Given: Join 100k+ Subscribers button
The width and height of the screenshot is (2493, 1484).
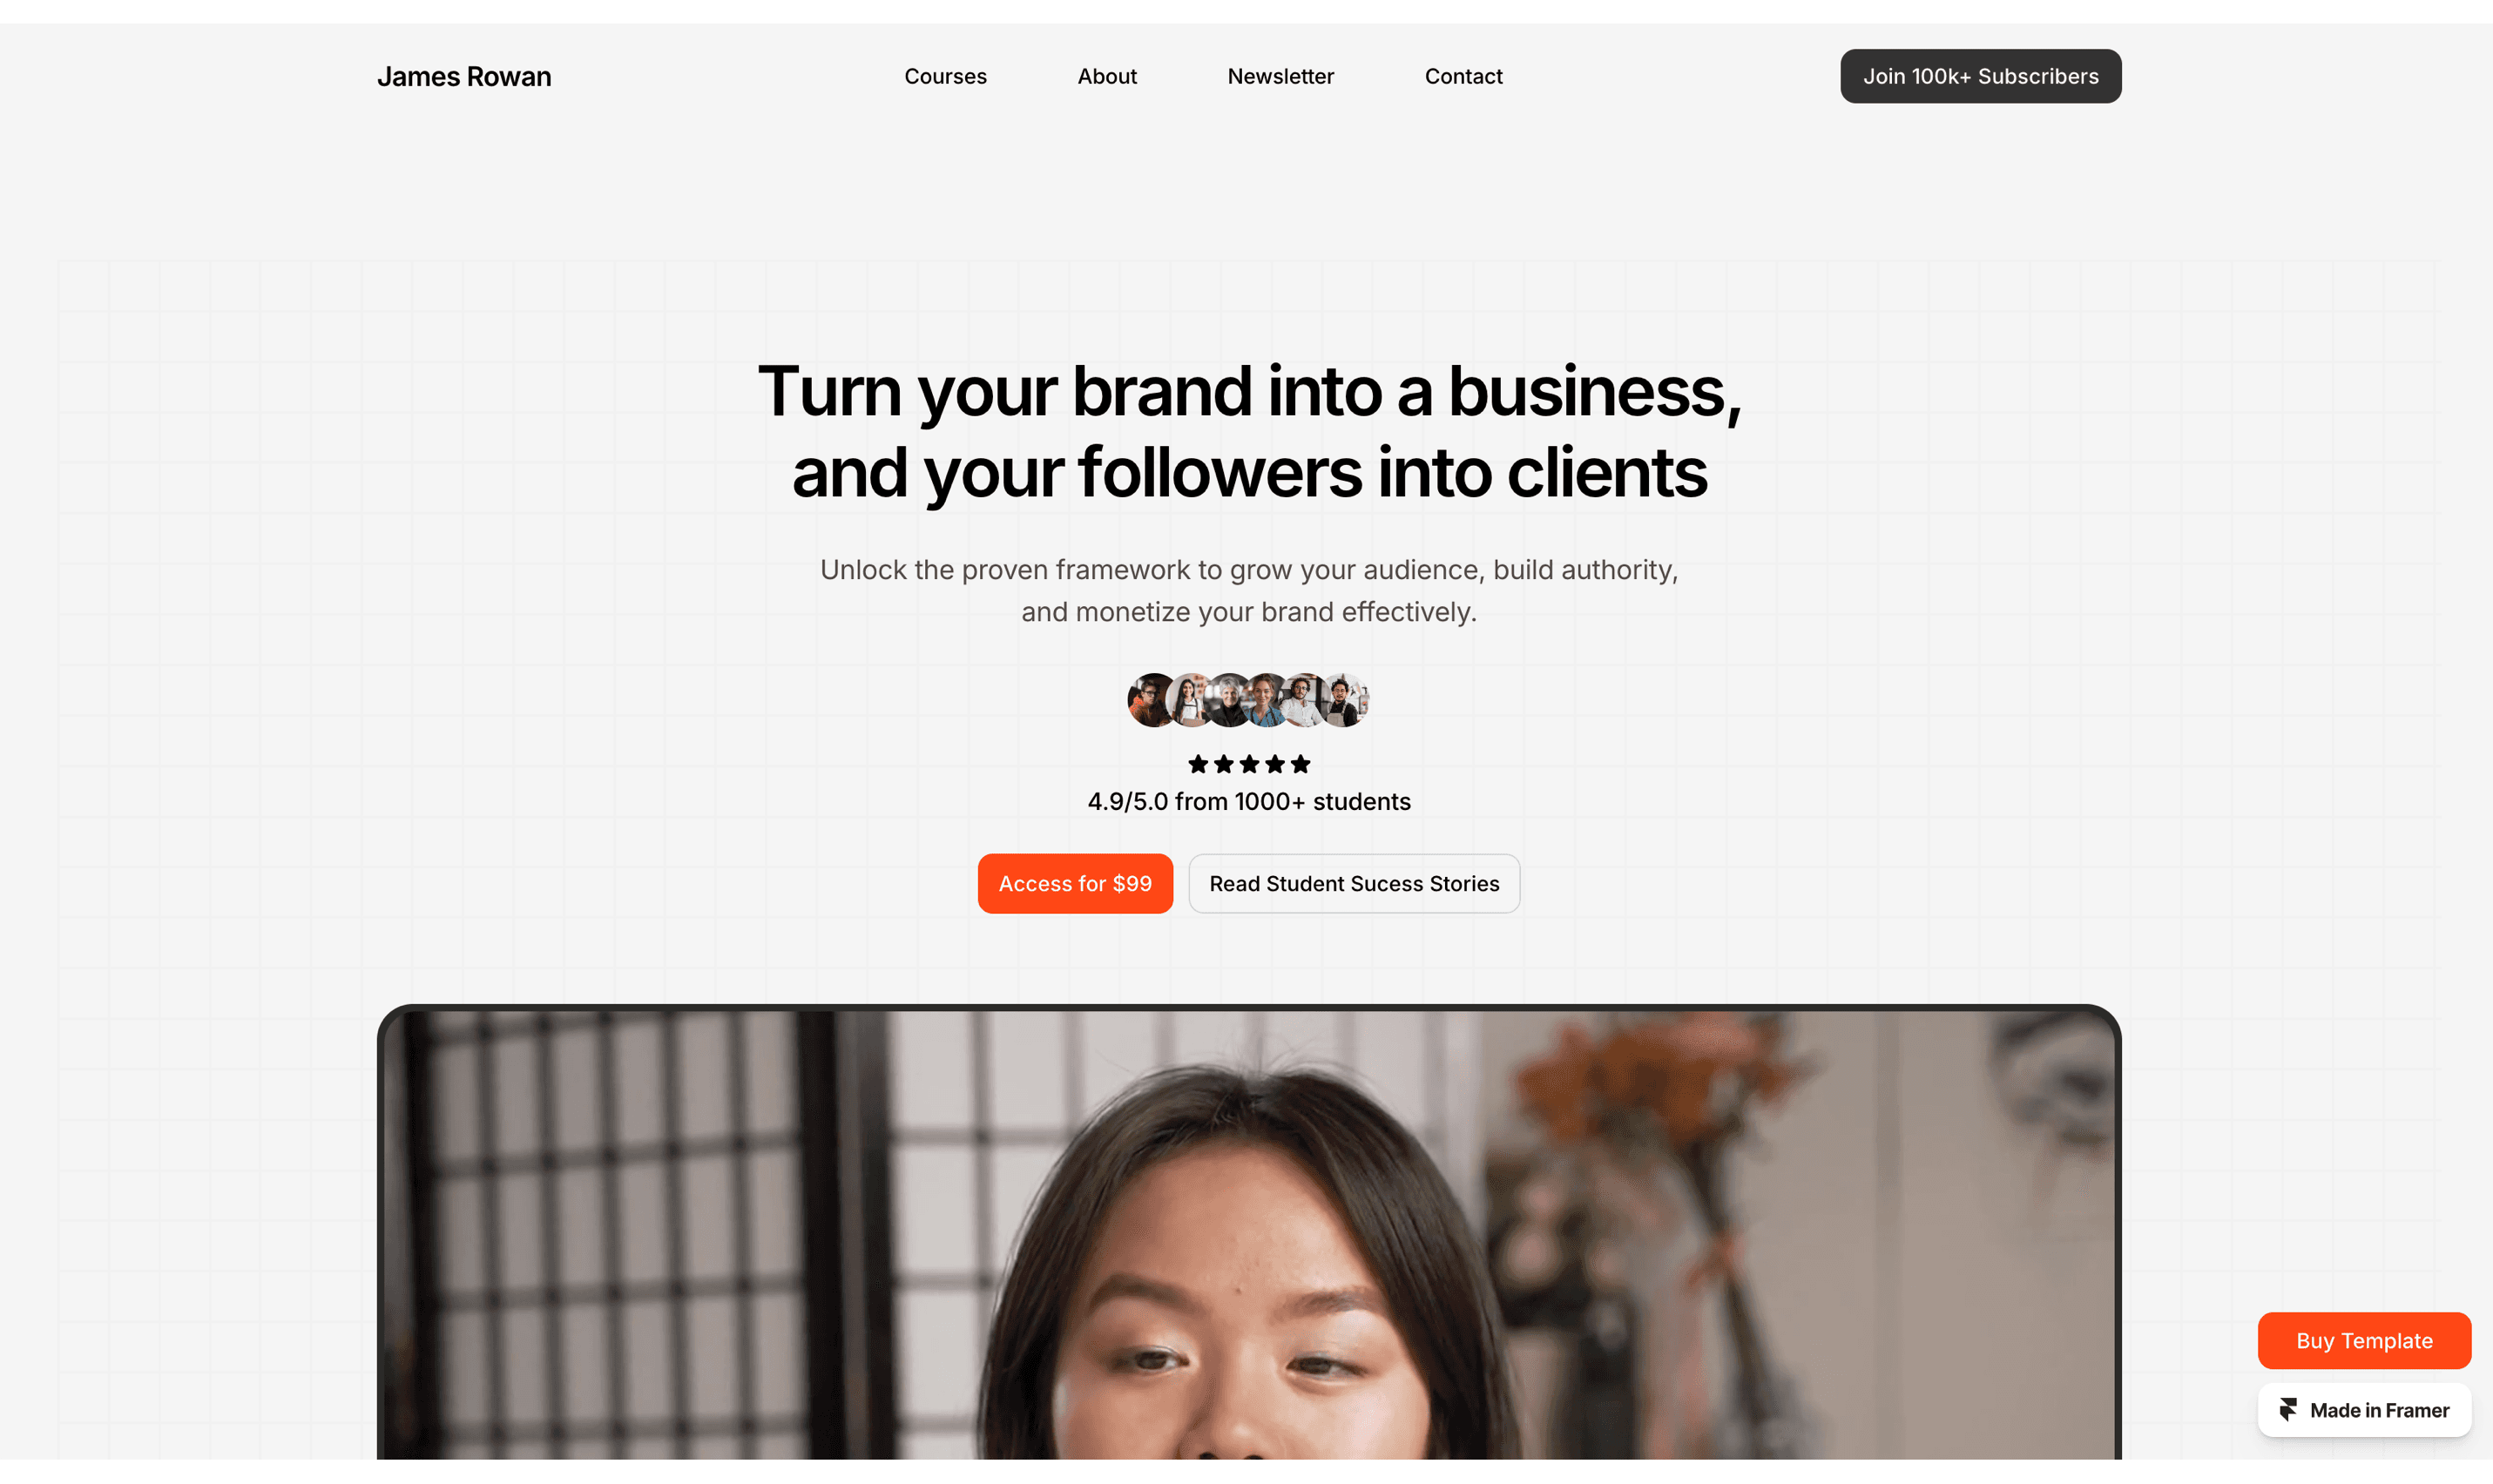Looking at the screenshot, I should point(1980,76).
